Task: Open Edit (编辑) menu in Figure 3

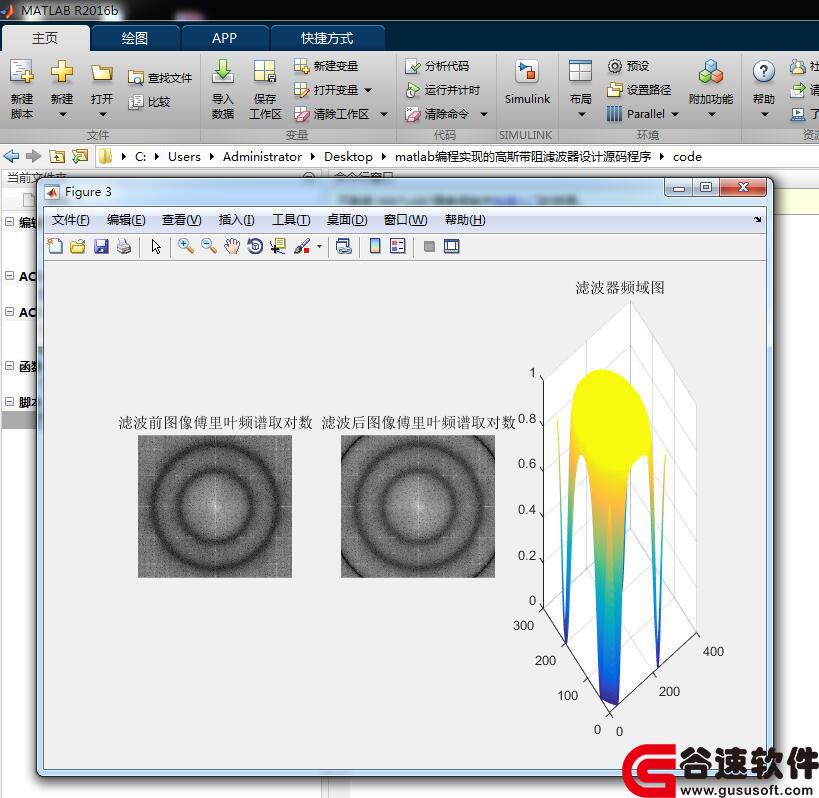Action: pyautogui.click(x=126, y=220)
